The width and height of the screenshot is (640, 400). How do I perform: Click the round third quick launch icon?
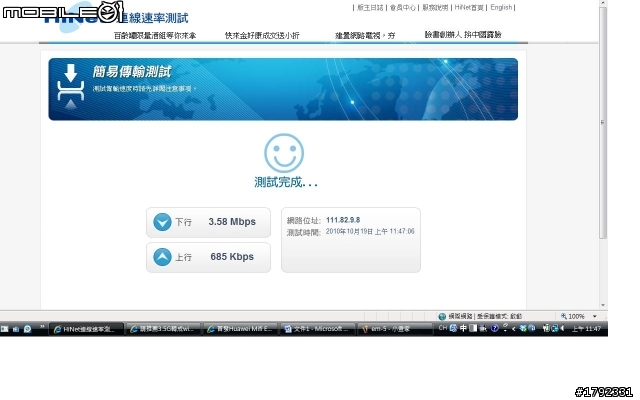tap(27, 329)
